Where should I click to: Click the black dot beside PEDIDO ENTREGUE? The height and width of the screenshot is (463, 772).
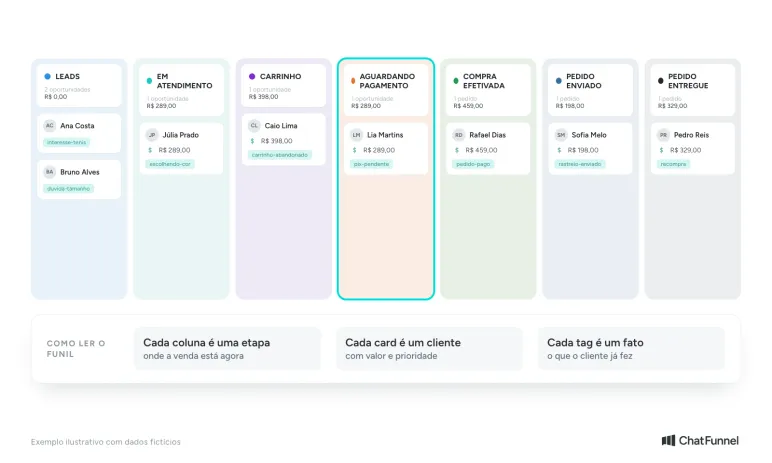pyautogui.click(x=661, y=81)
